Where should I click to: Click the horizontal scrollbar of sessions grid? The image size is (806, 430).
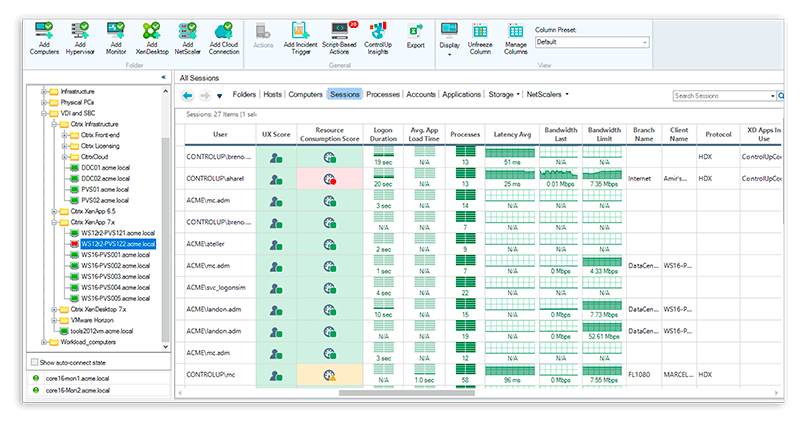(x=406, y=393)
